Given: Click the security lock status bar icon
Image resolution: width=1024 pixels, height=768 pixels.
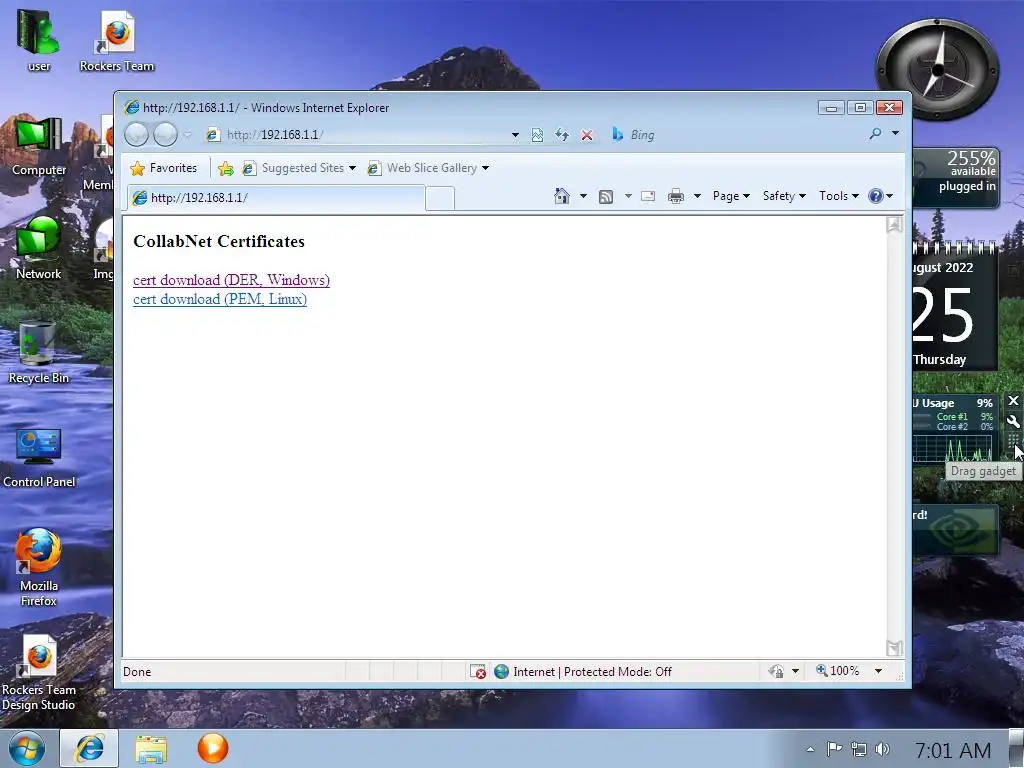Looking at the screenshot, I should [x=776, y=671].
